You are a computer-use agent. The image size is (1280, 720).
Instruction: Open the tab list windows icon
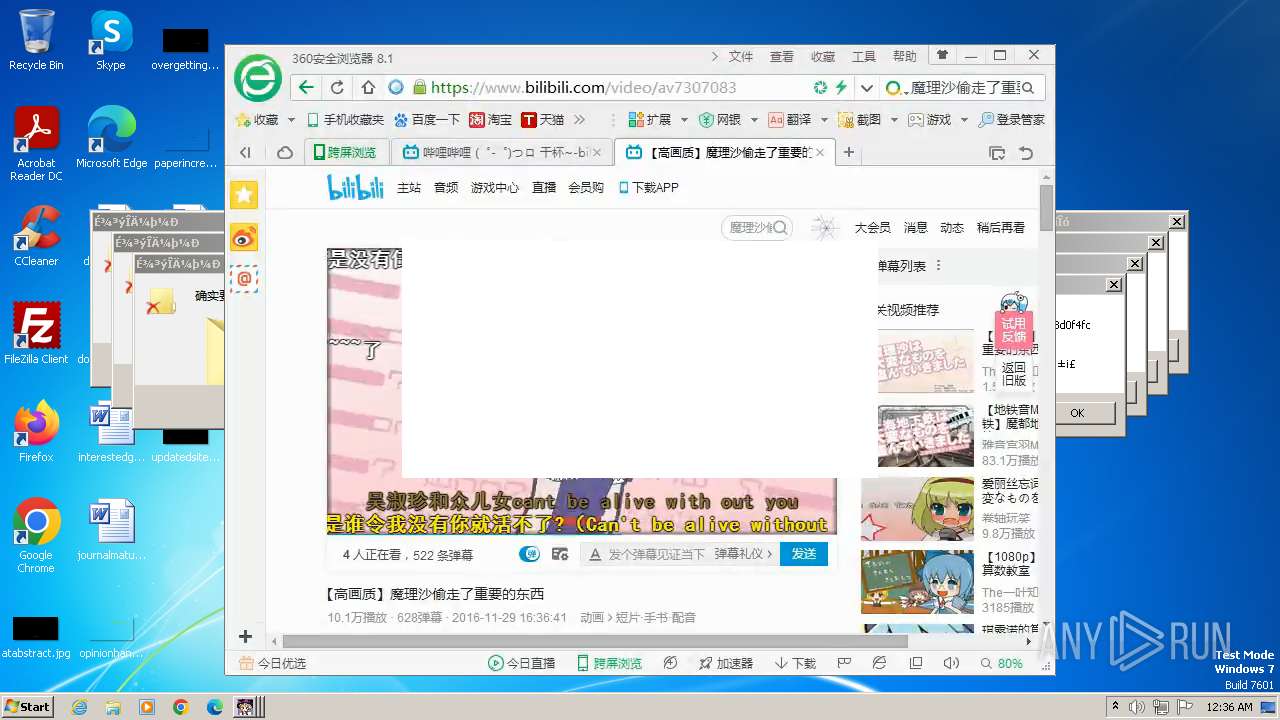coord(996,152)
